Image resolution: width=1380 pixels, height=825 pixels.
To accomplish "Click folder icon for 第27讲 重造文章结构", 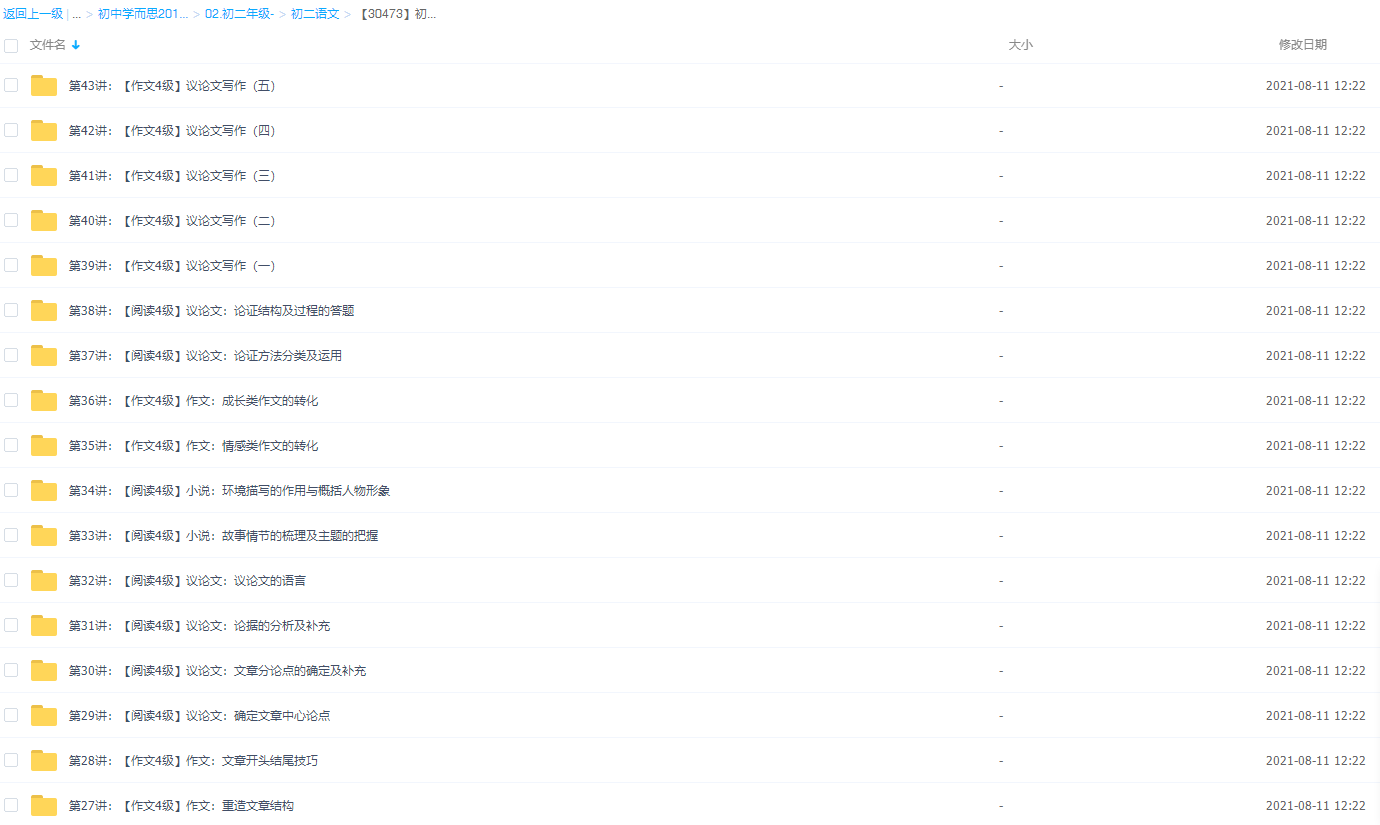I will [43, 805].
